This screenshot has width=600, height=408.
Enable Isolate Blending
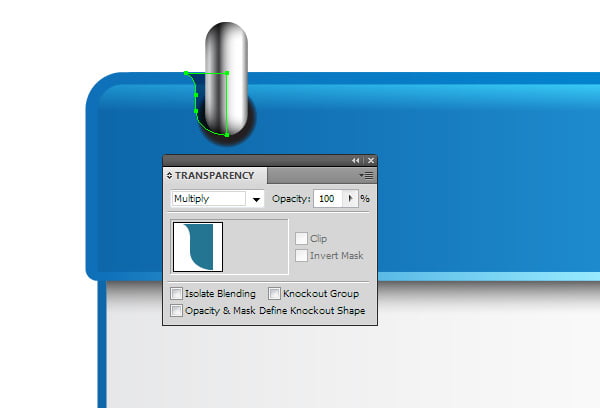coord(176,294)
